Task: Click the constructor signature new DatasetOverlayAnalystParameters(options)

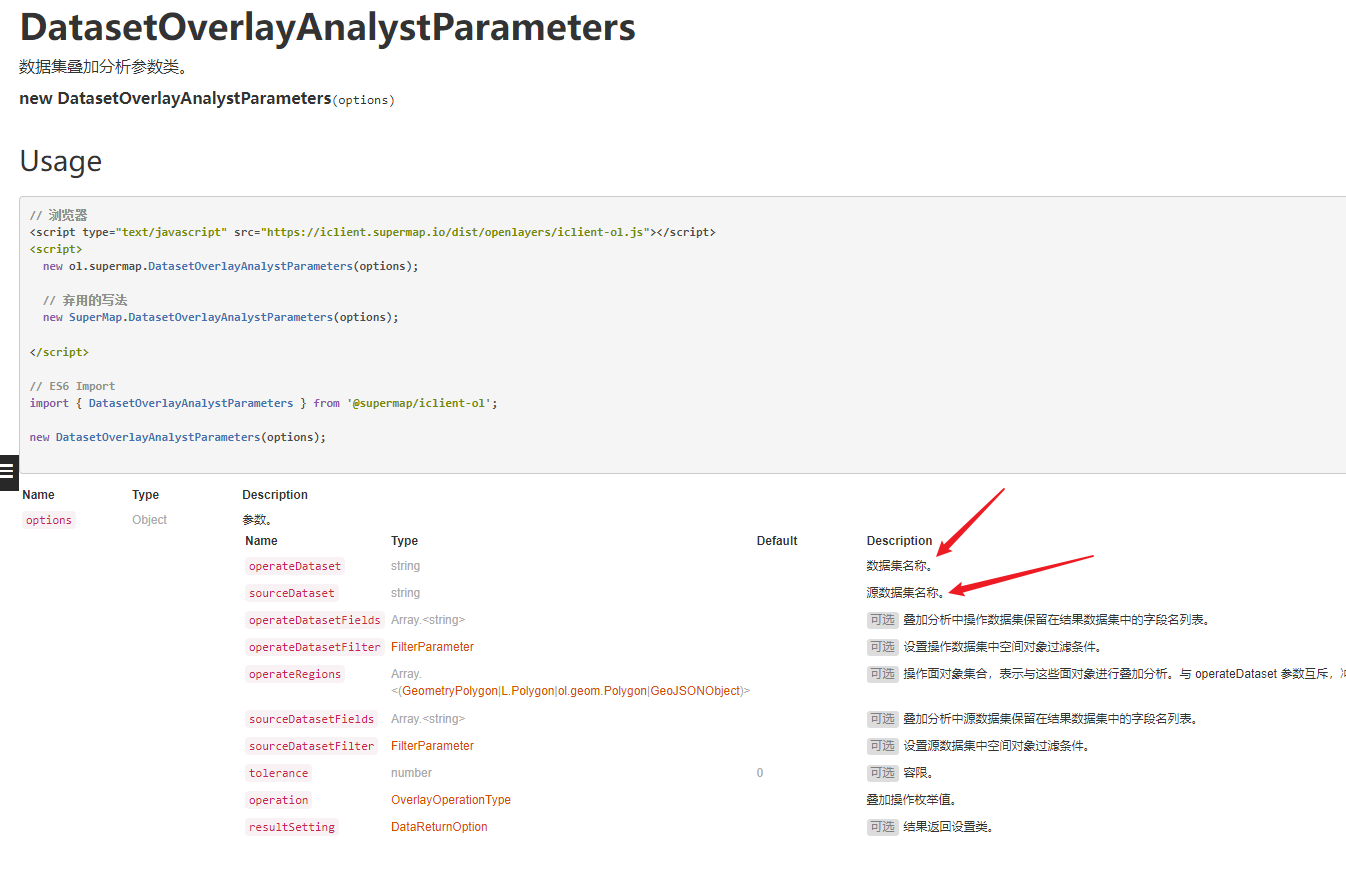Action: (207, 99)
